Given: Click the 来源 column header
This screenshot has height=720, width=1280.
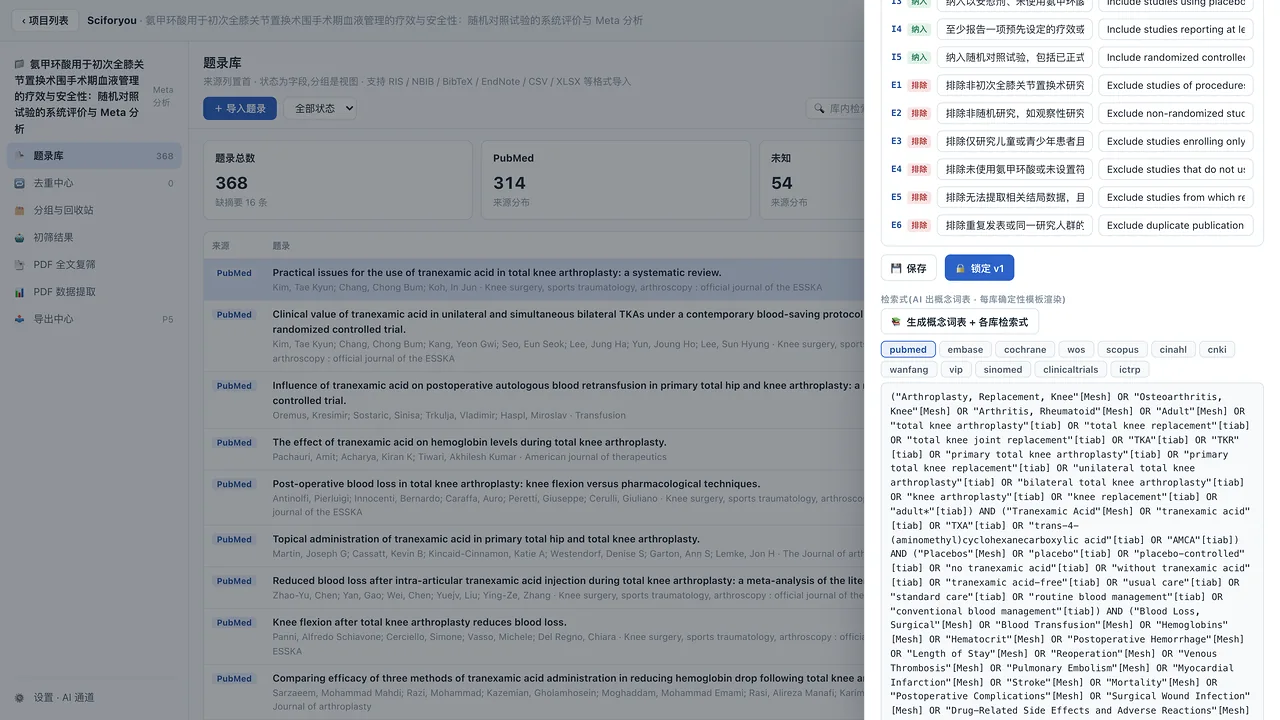Looking at the screenshot, I should 221,245.
